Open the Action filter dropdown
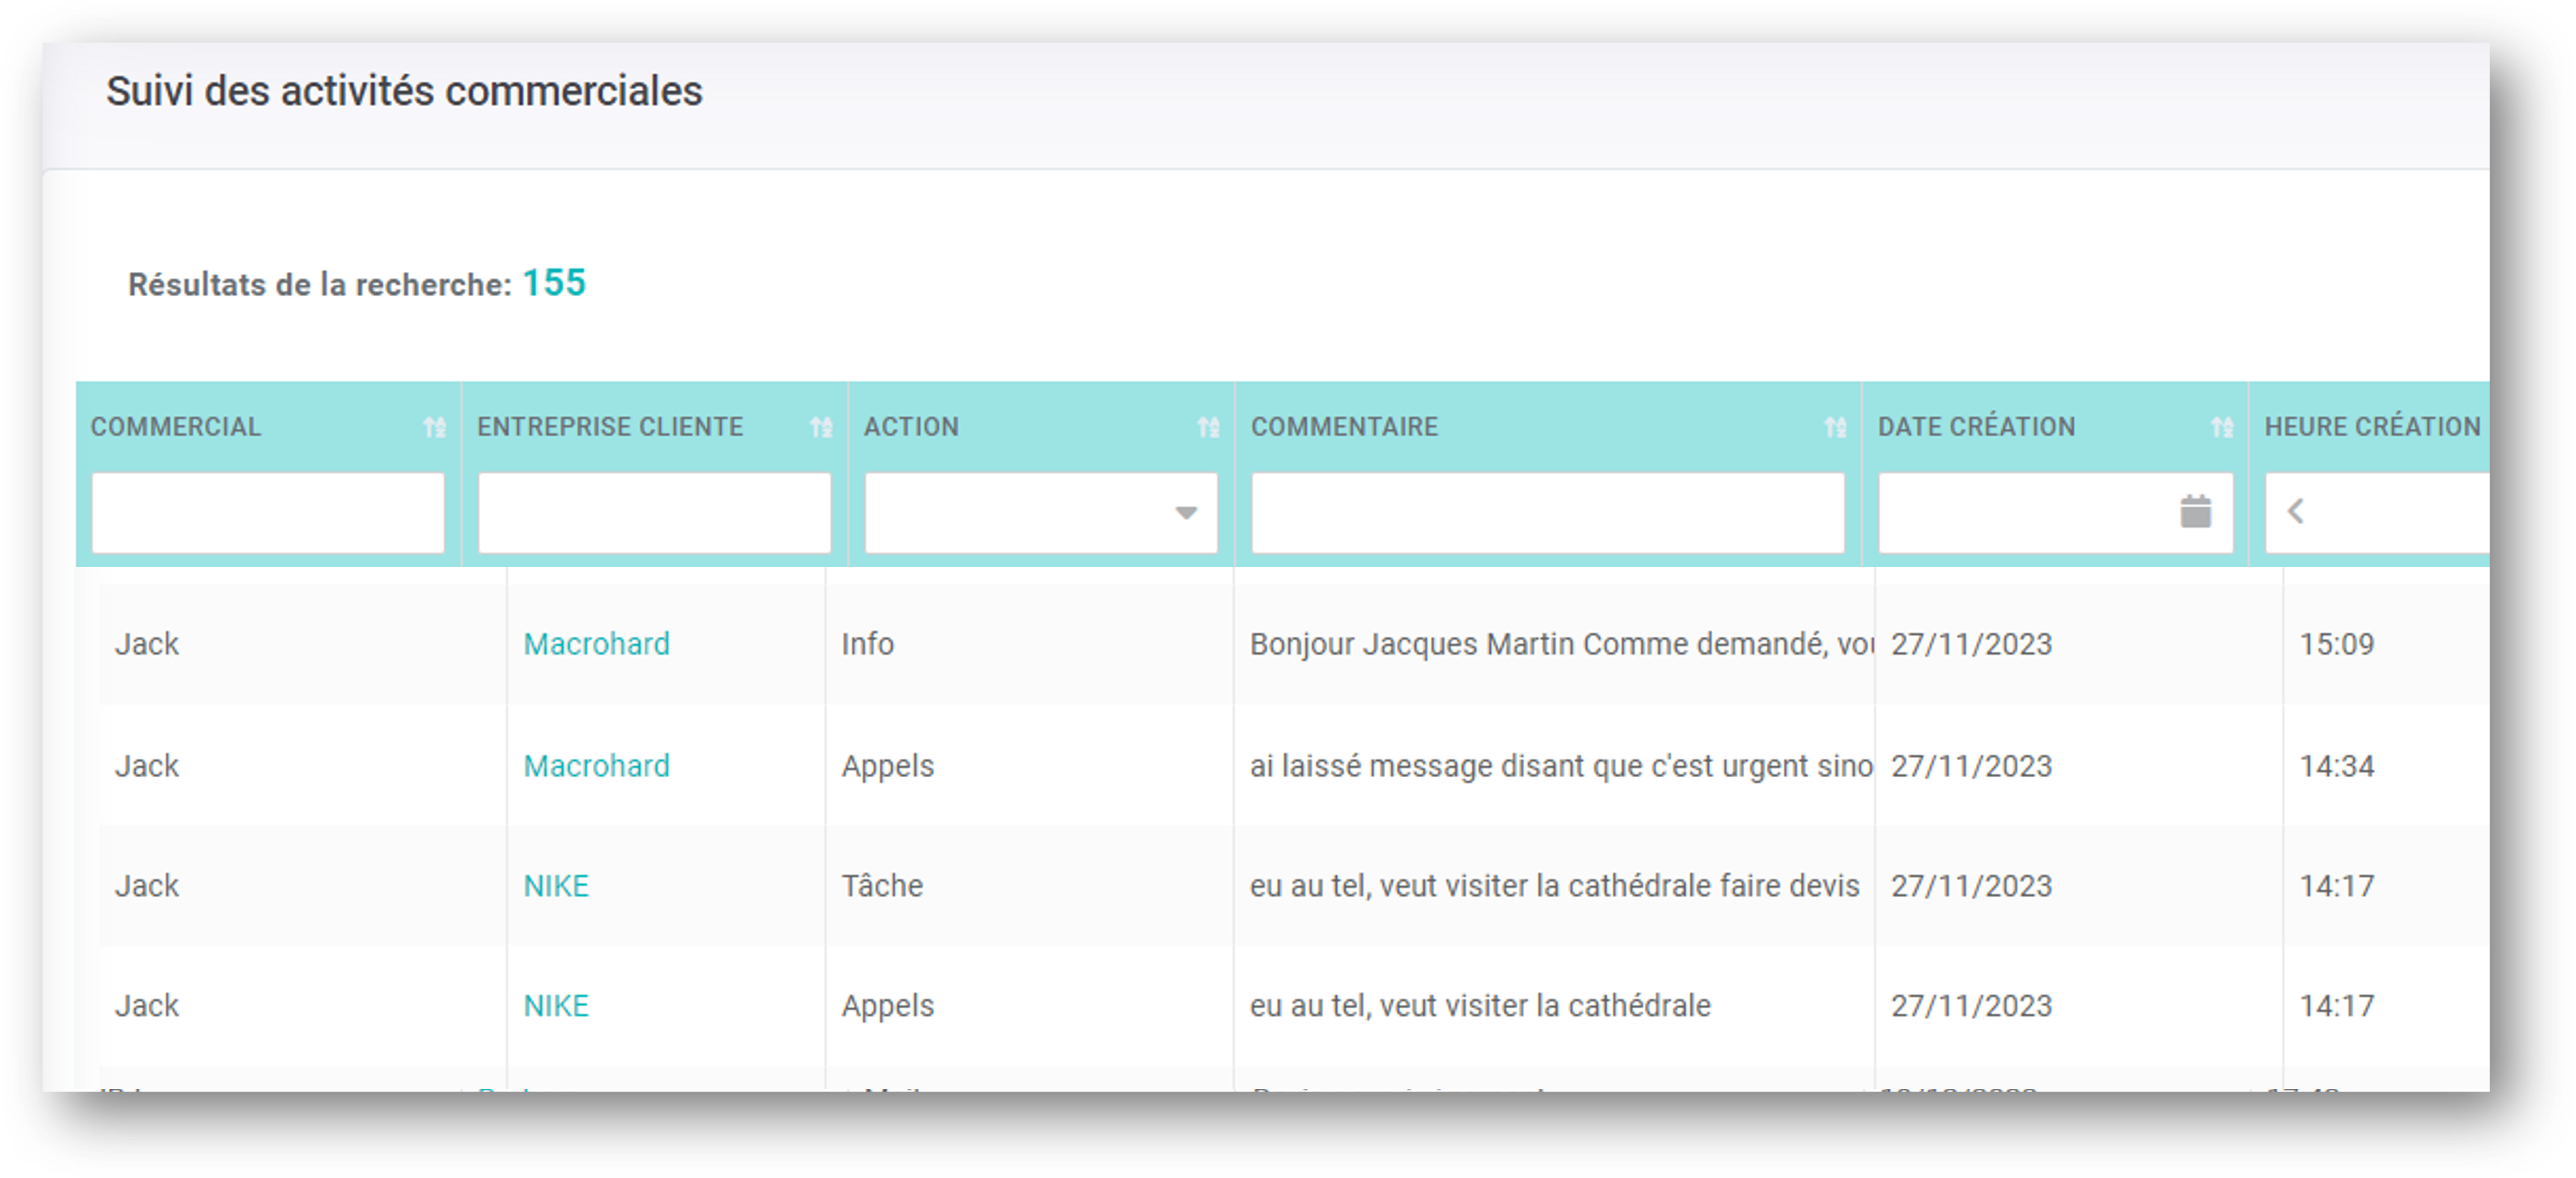Viewport: 2576px width, 1178px height. pos(1186,512)
